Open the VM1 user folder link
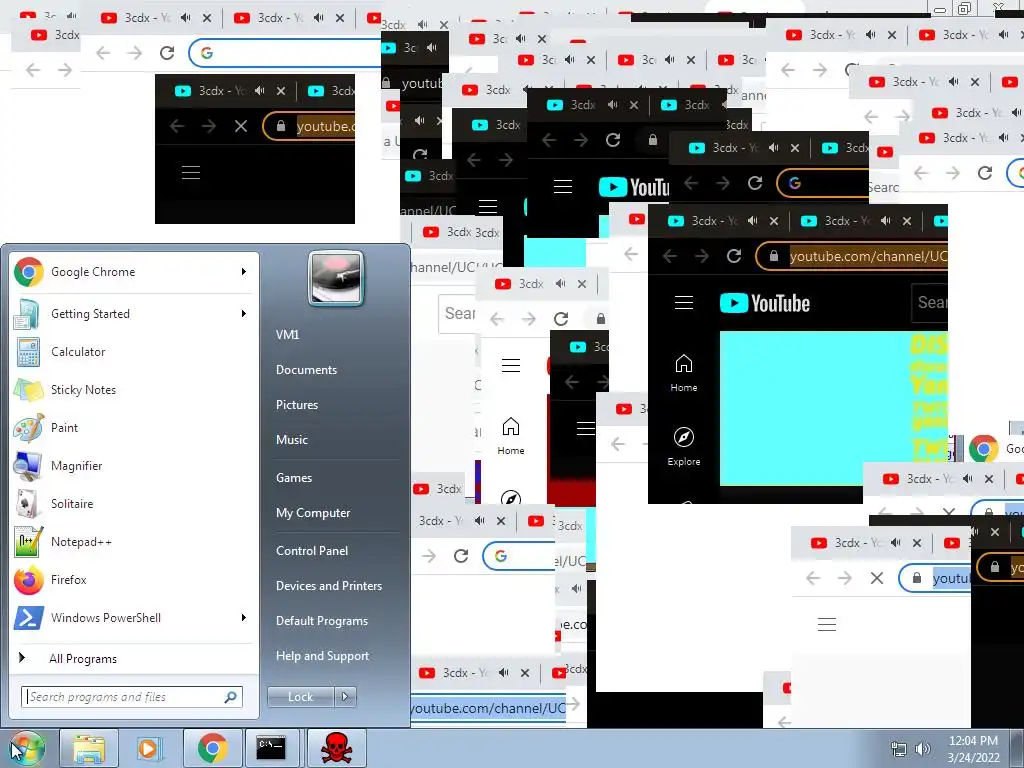The height and width of the screenshot is (768, 1024). pyautogui.click(x=287, y=335)
